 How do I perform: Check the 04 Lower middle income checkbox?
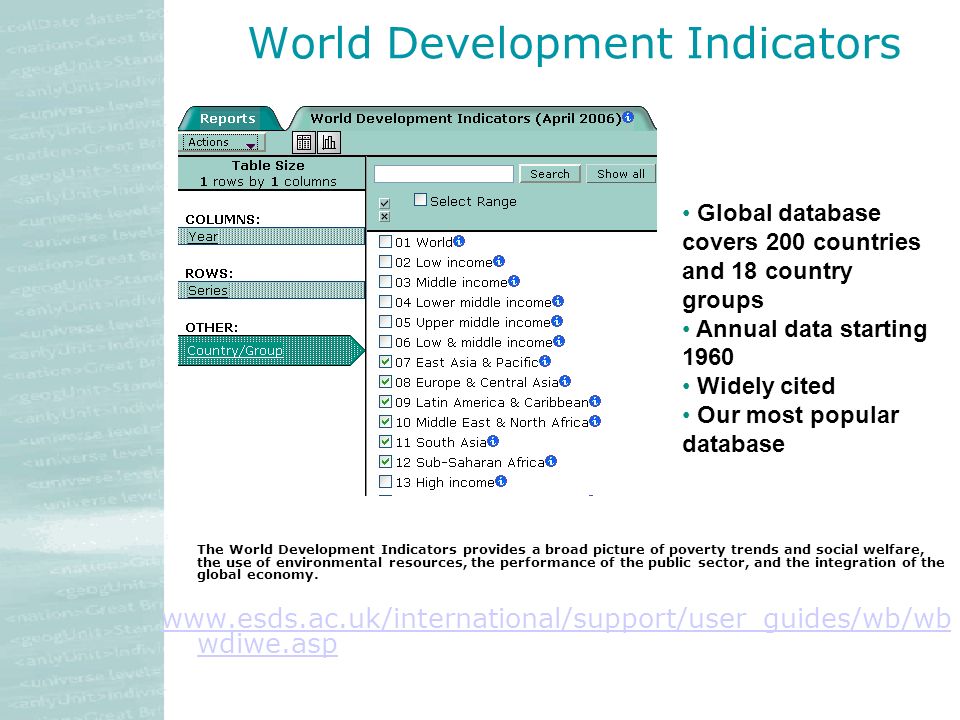(385, 301)
